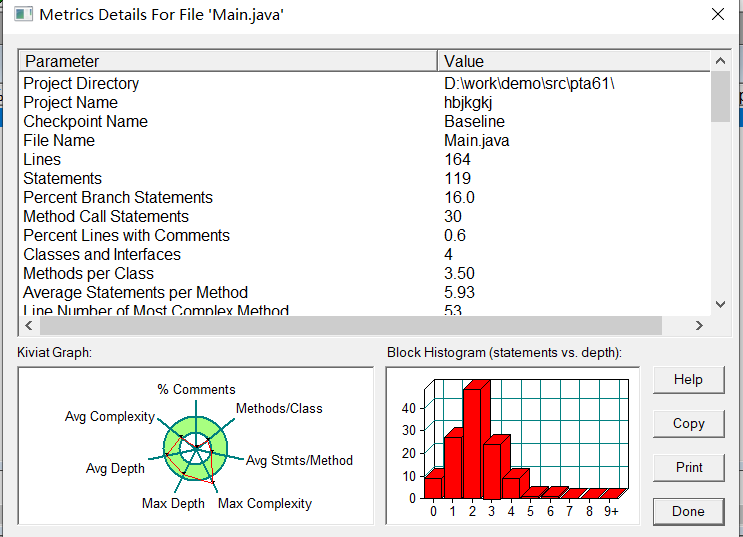Click the value 119
Screen dimensions: 743x537
457,178
